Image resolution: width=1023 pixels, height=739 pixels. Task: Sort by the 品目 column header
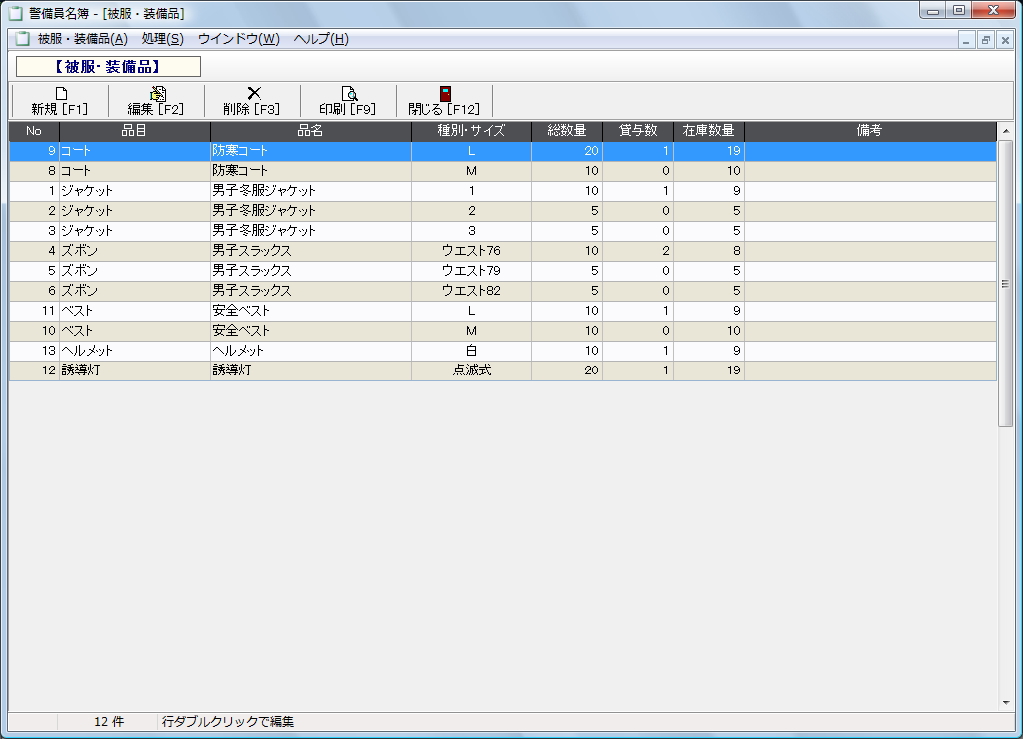[134, 131]
